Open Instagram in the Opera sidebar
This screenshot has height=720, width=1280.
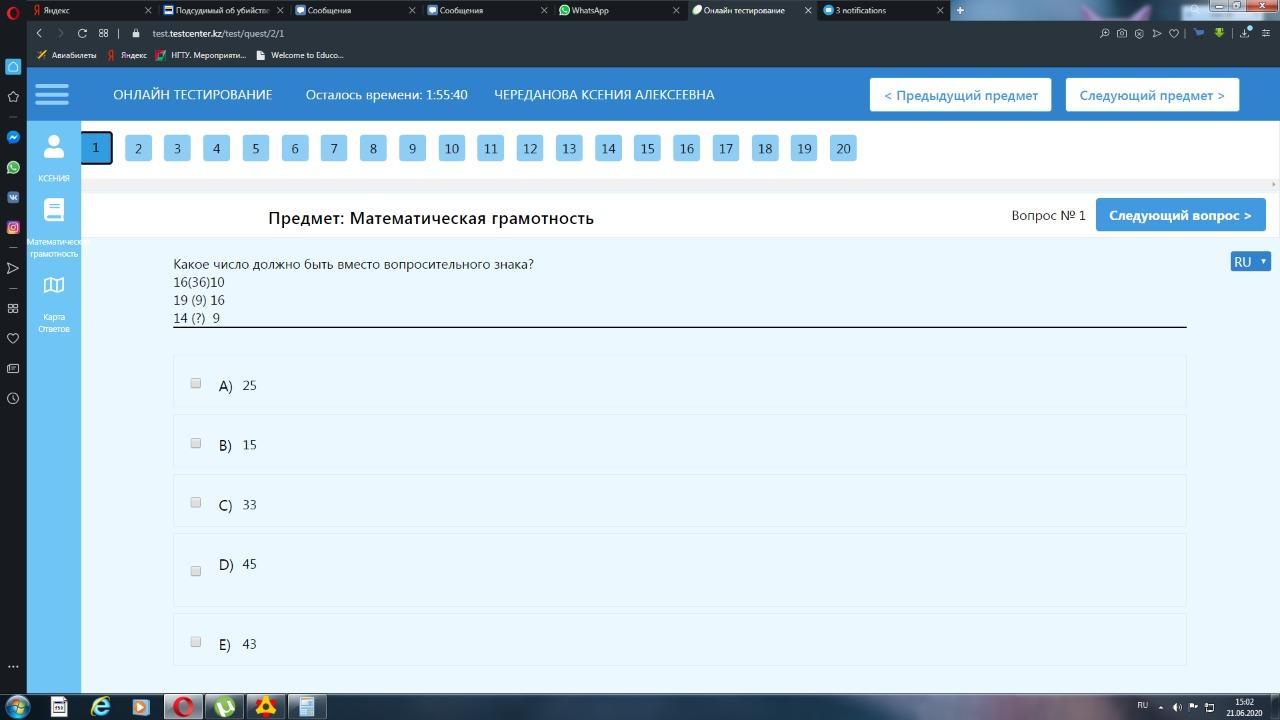pyautogui.click(x=13, y=227)
